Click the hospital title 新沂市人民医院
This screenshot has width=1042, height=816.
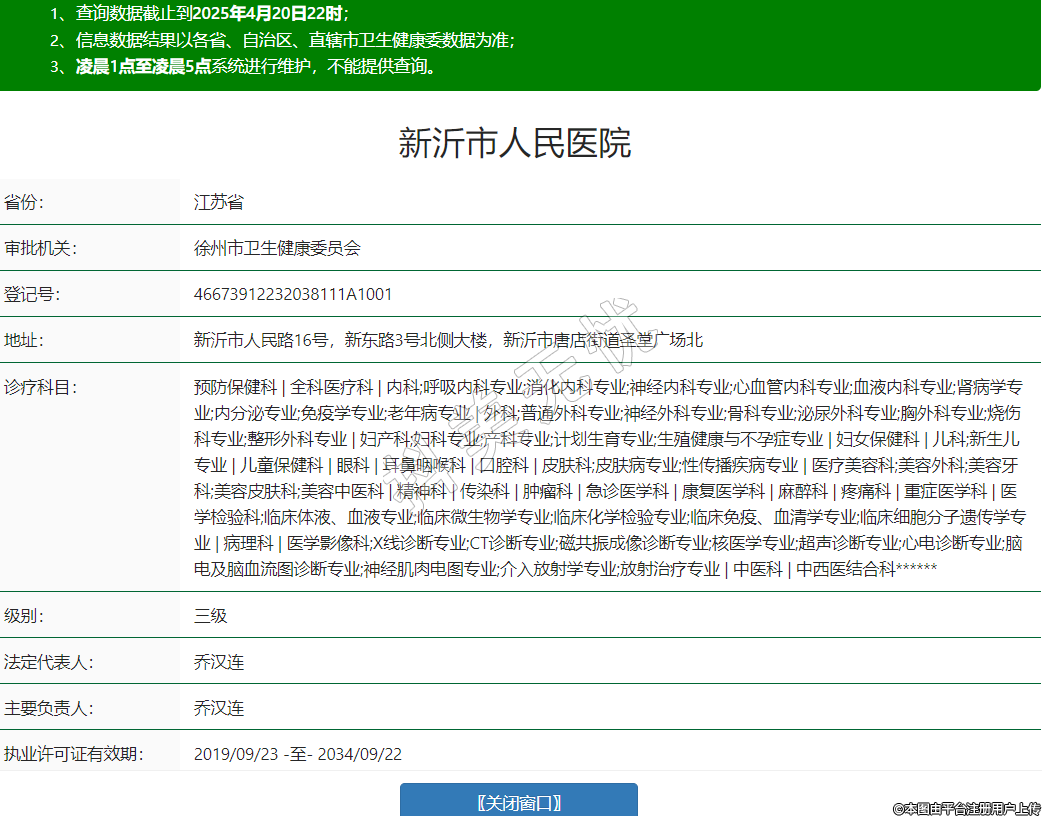[x=515, y=143]
